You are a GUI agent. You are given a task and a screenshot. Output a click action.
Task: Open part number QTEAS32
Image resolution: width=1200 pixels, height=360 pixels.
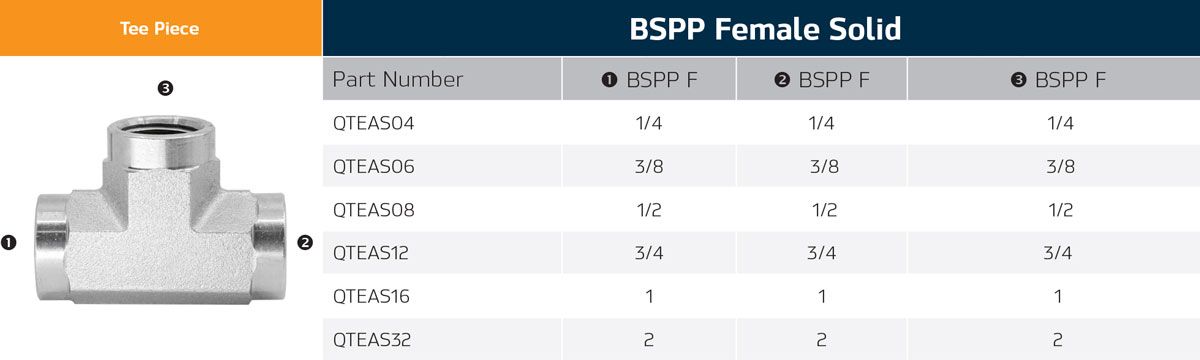[x=372, y=340]
